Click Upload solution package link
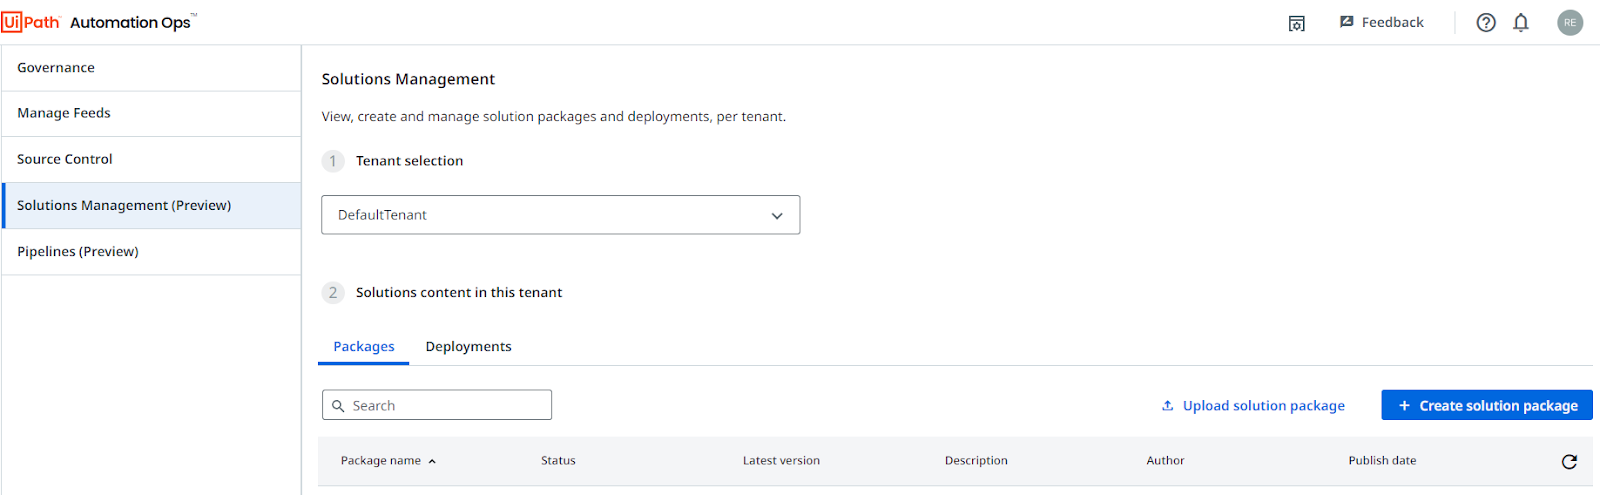The height and width of the screenshot is (495, 1600). [1253, 405]
